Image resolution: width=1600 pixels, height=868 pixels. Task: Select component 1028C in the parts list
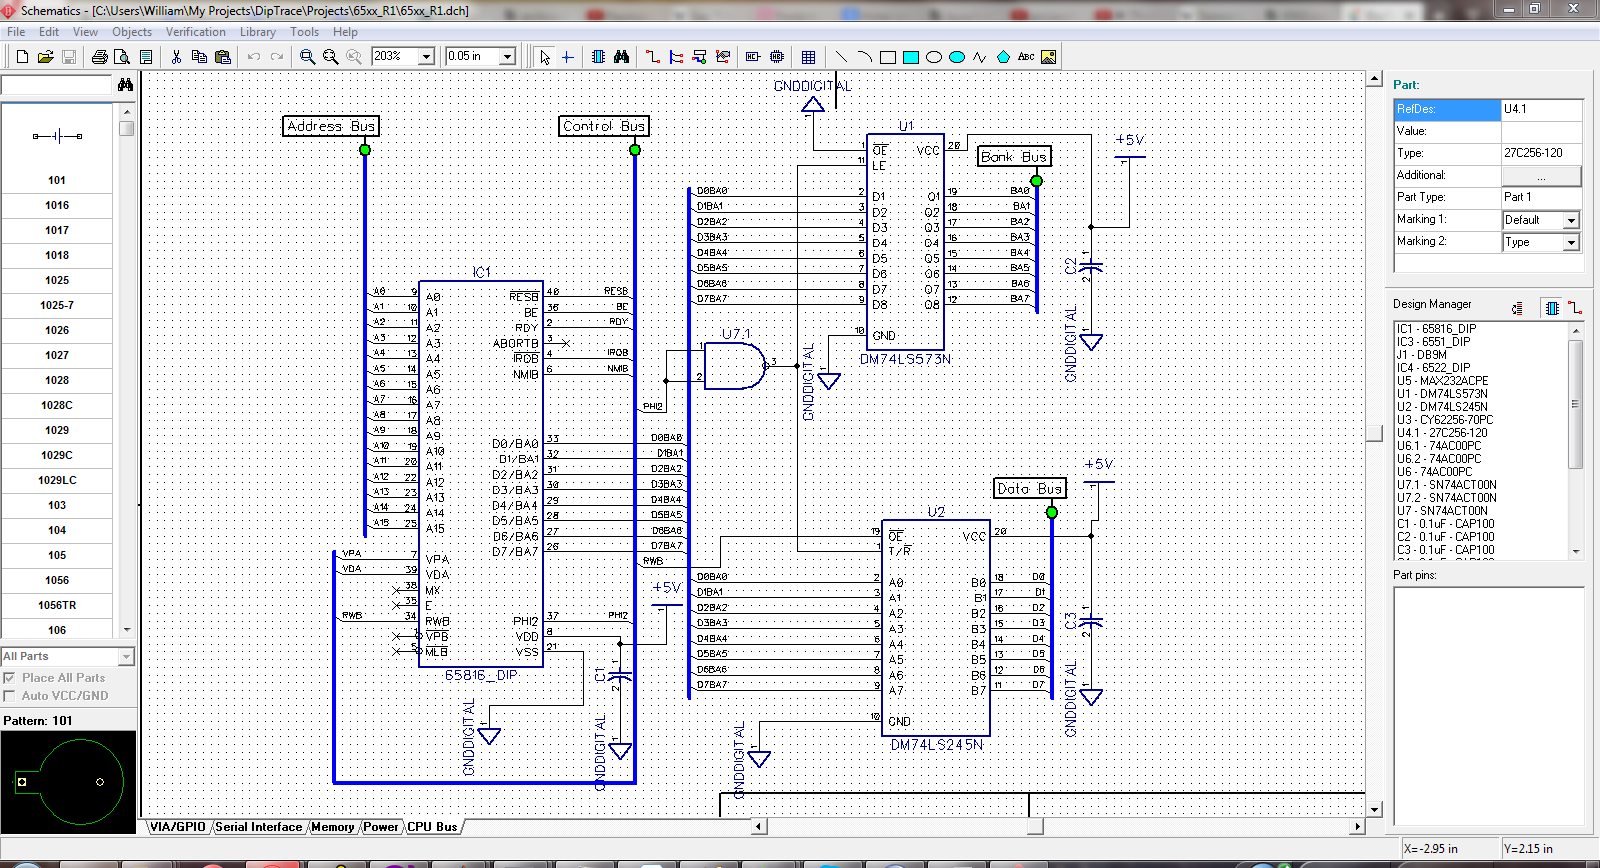[57, 405]
